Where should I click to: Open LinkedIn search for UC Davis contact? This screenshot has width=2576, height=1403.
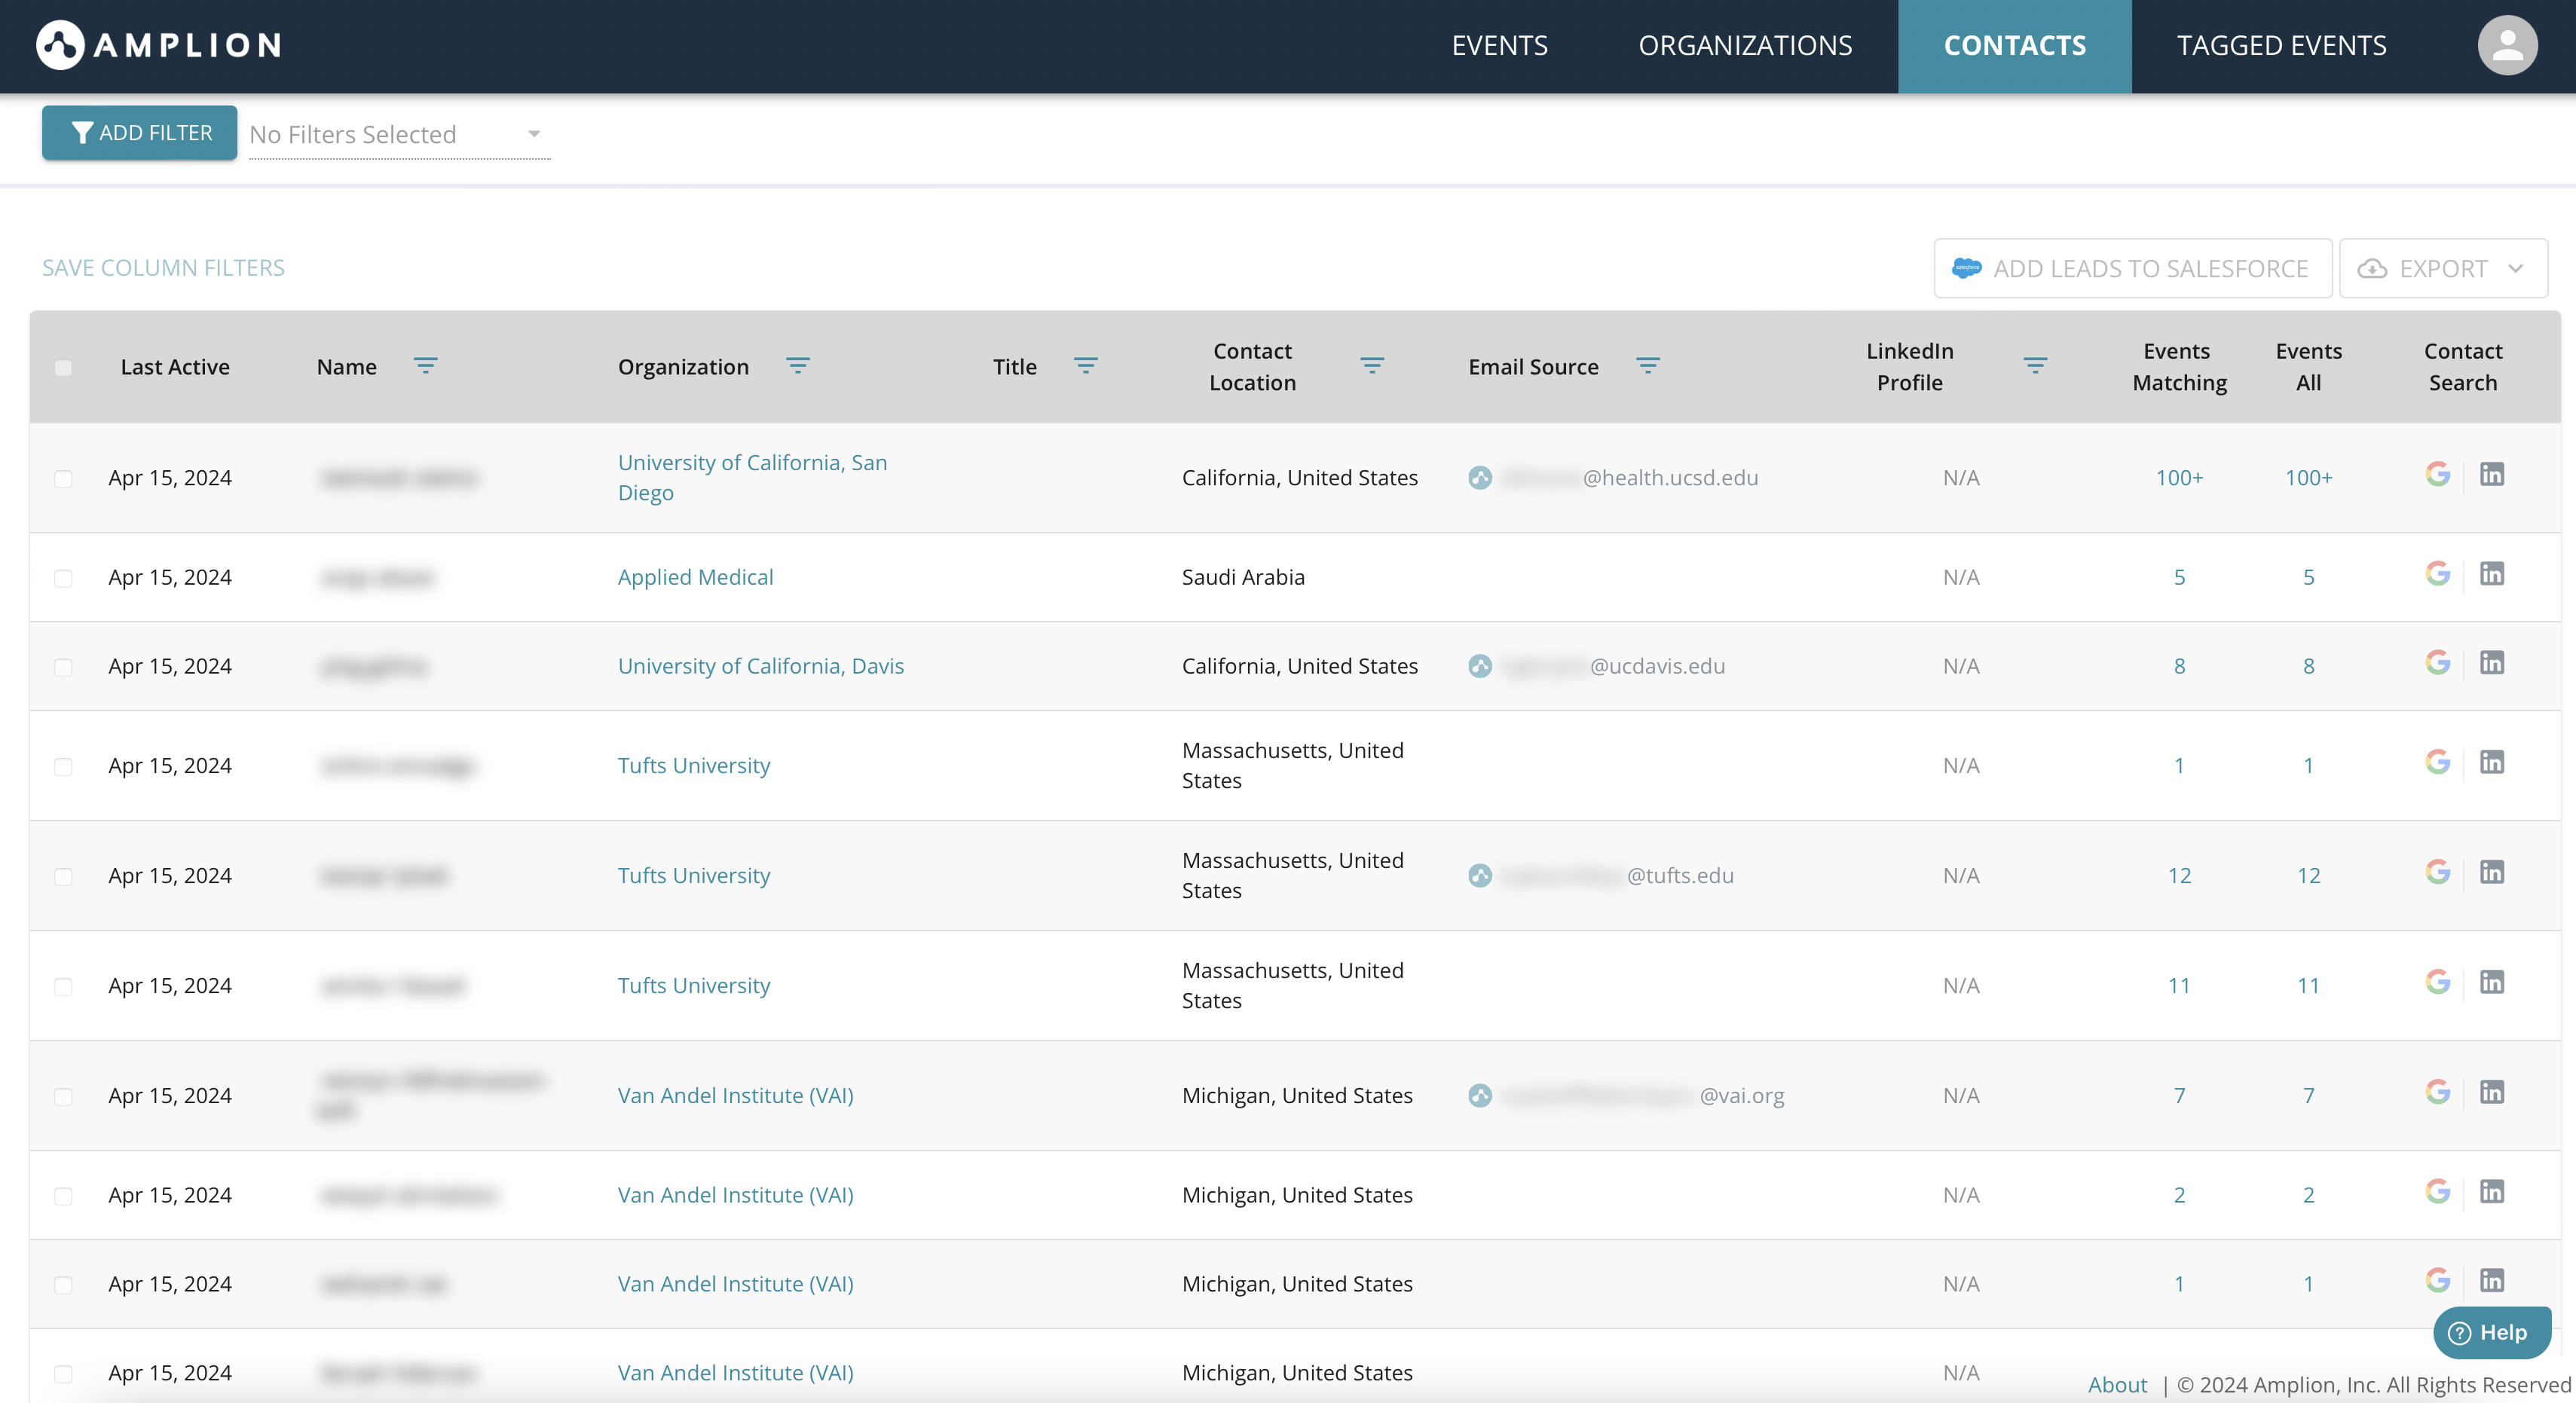pos(2491,663)
